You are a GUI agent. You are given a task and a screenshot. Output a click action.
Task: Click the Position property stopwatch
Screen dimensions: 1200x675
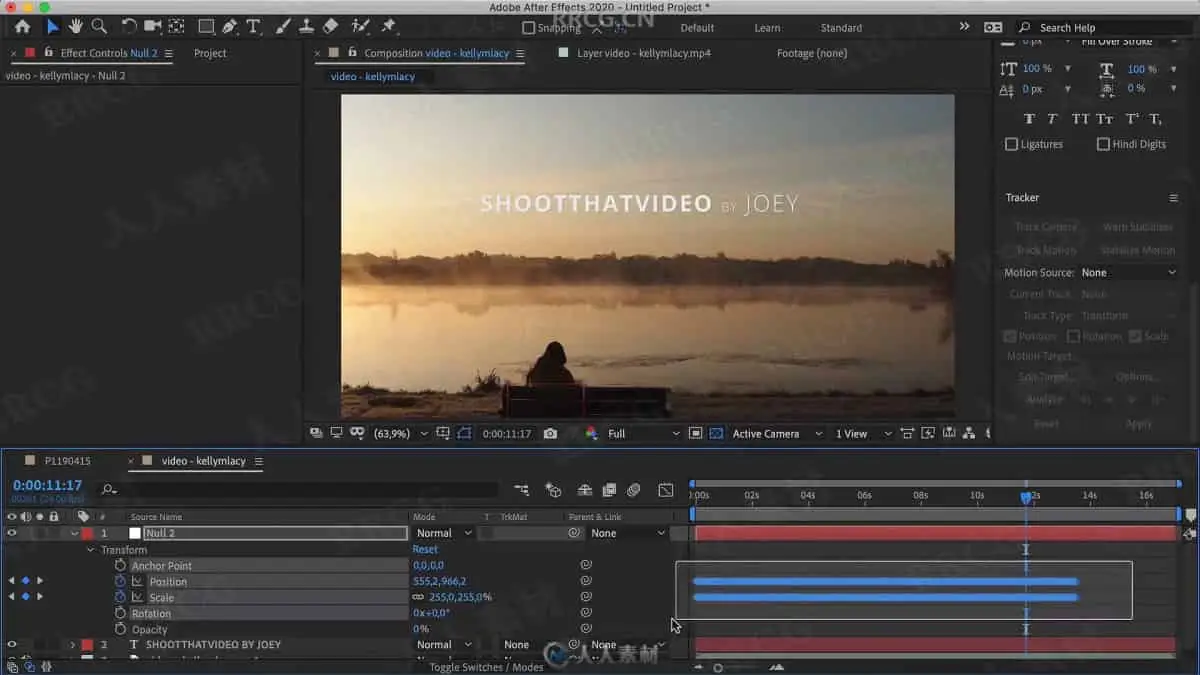point(120,581)
